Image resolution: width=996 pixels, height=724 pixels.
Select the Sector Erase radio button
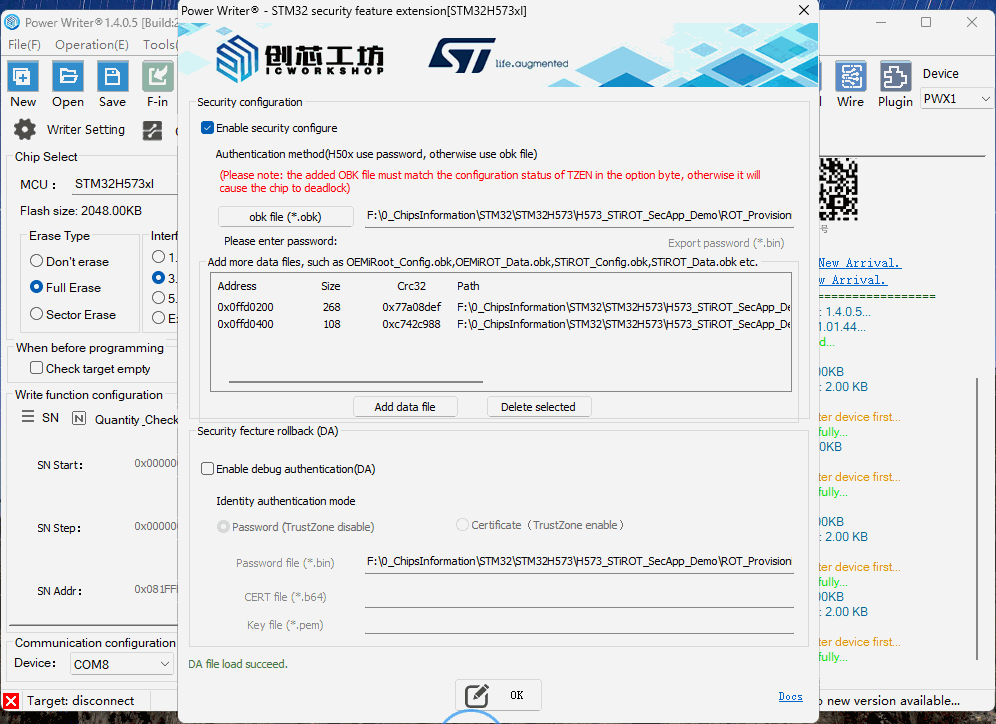(37, 314)
